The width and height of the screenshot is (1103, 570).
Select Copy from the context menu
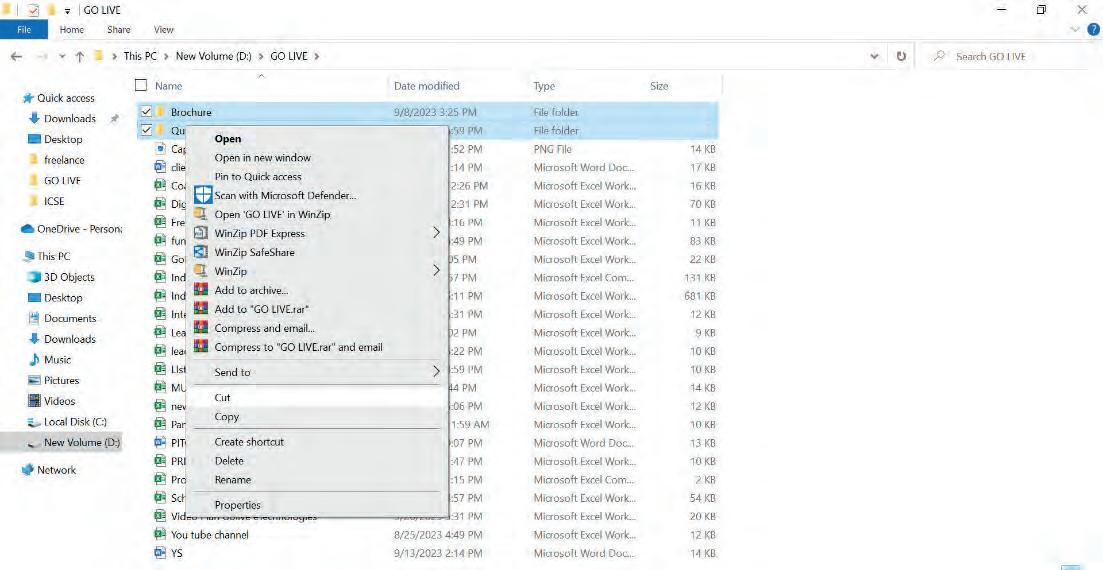coord(227,417)
